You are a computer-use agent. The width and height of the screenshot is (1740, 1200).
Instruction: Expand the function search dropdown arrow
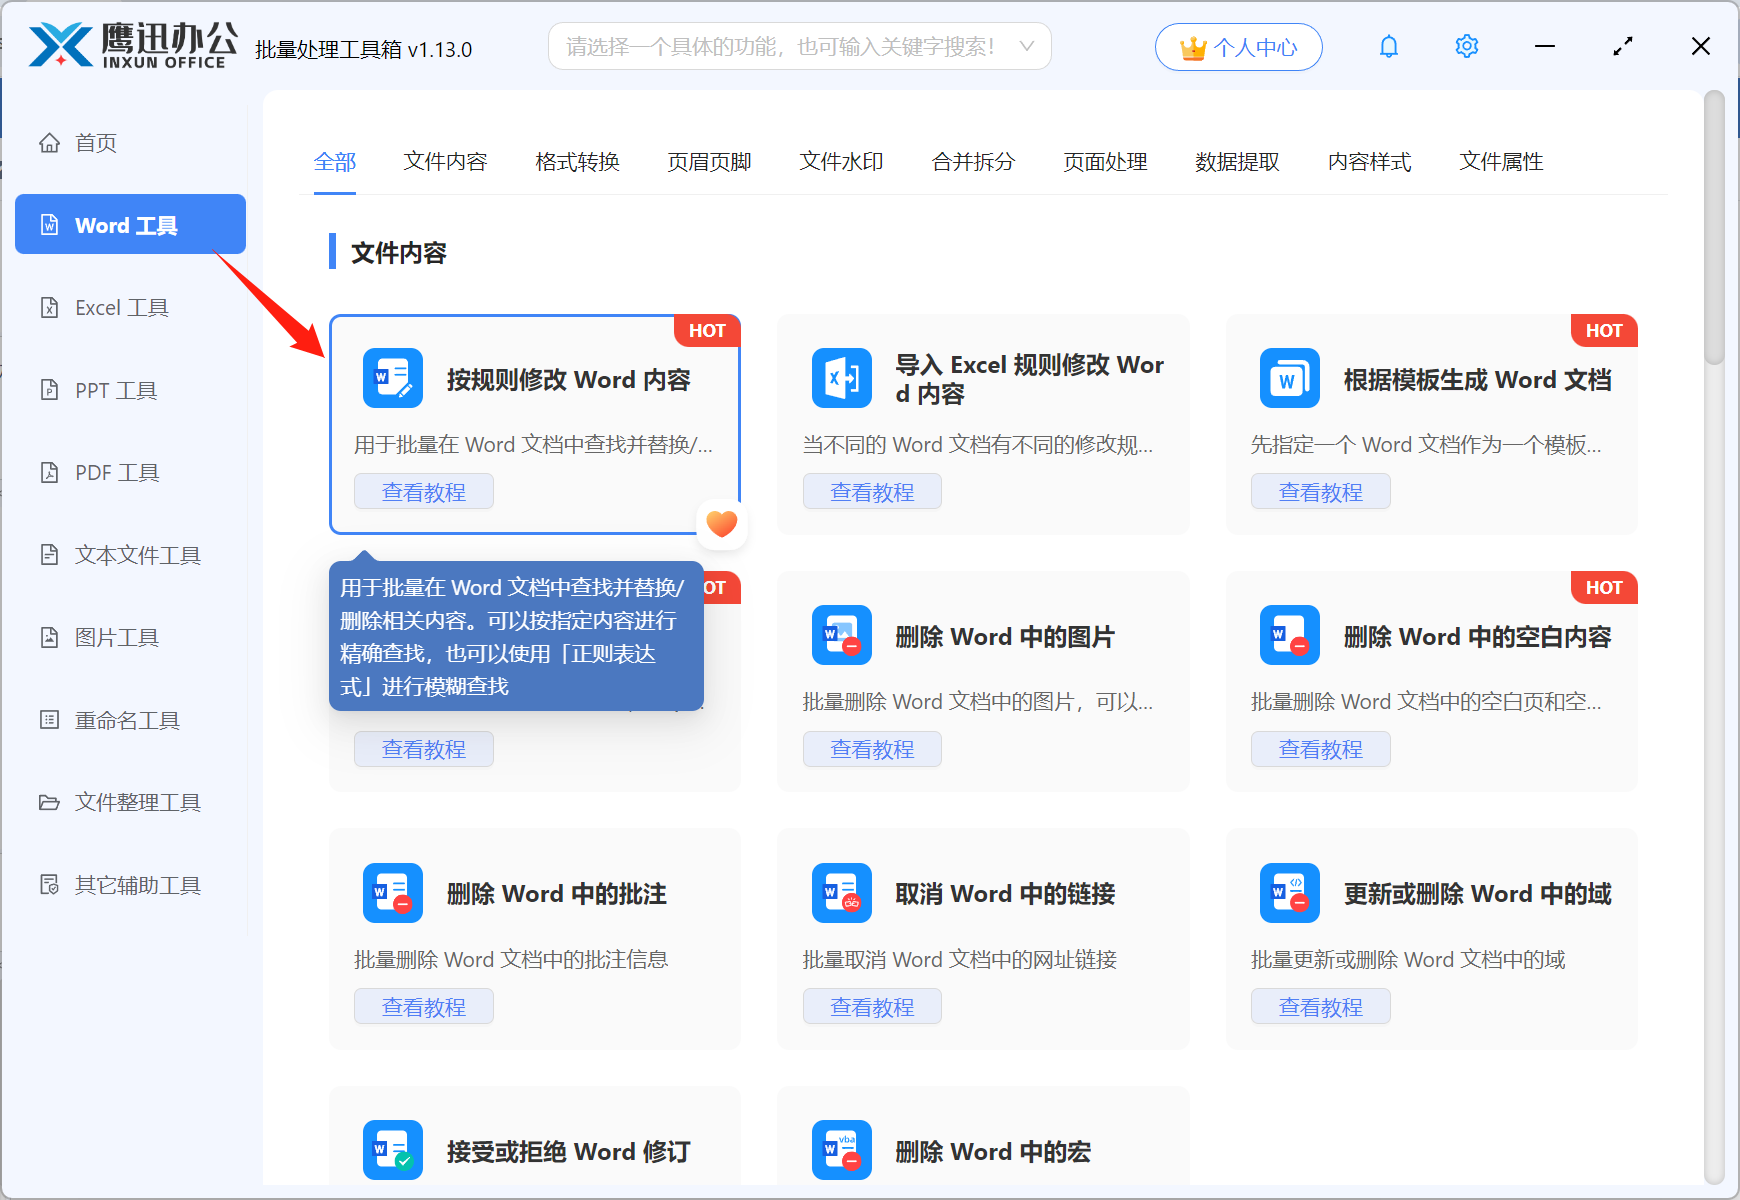click(1026, 46)
